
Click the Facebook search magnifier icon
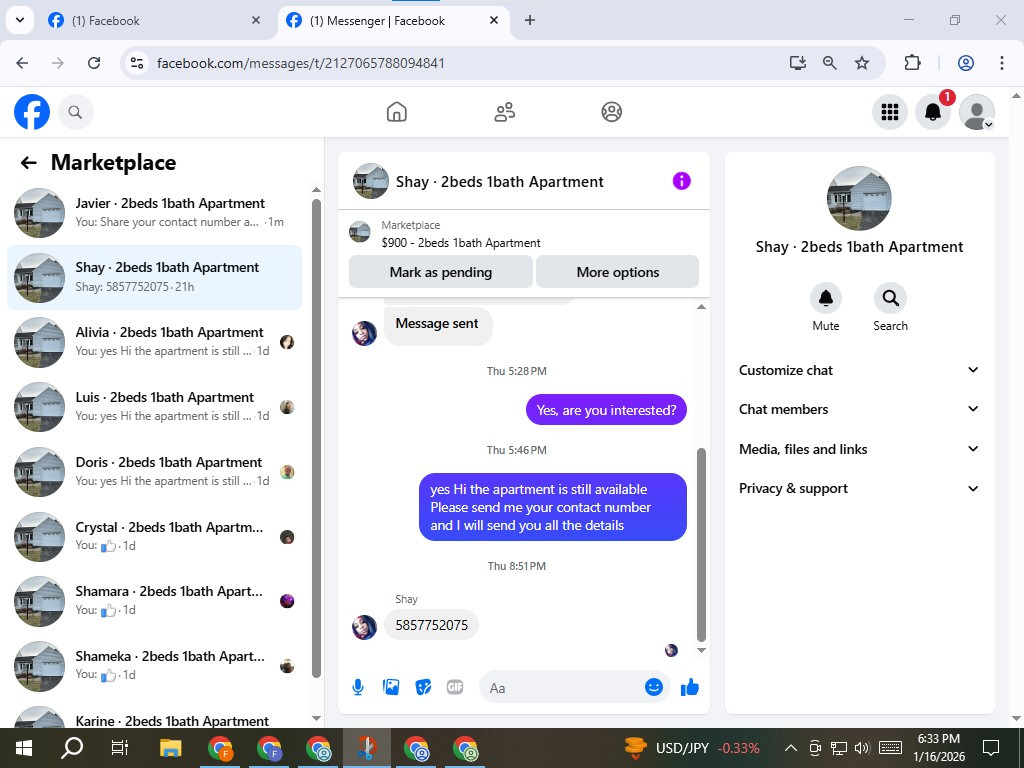76,112
